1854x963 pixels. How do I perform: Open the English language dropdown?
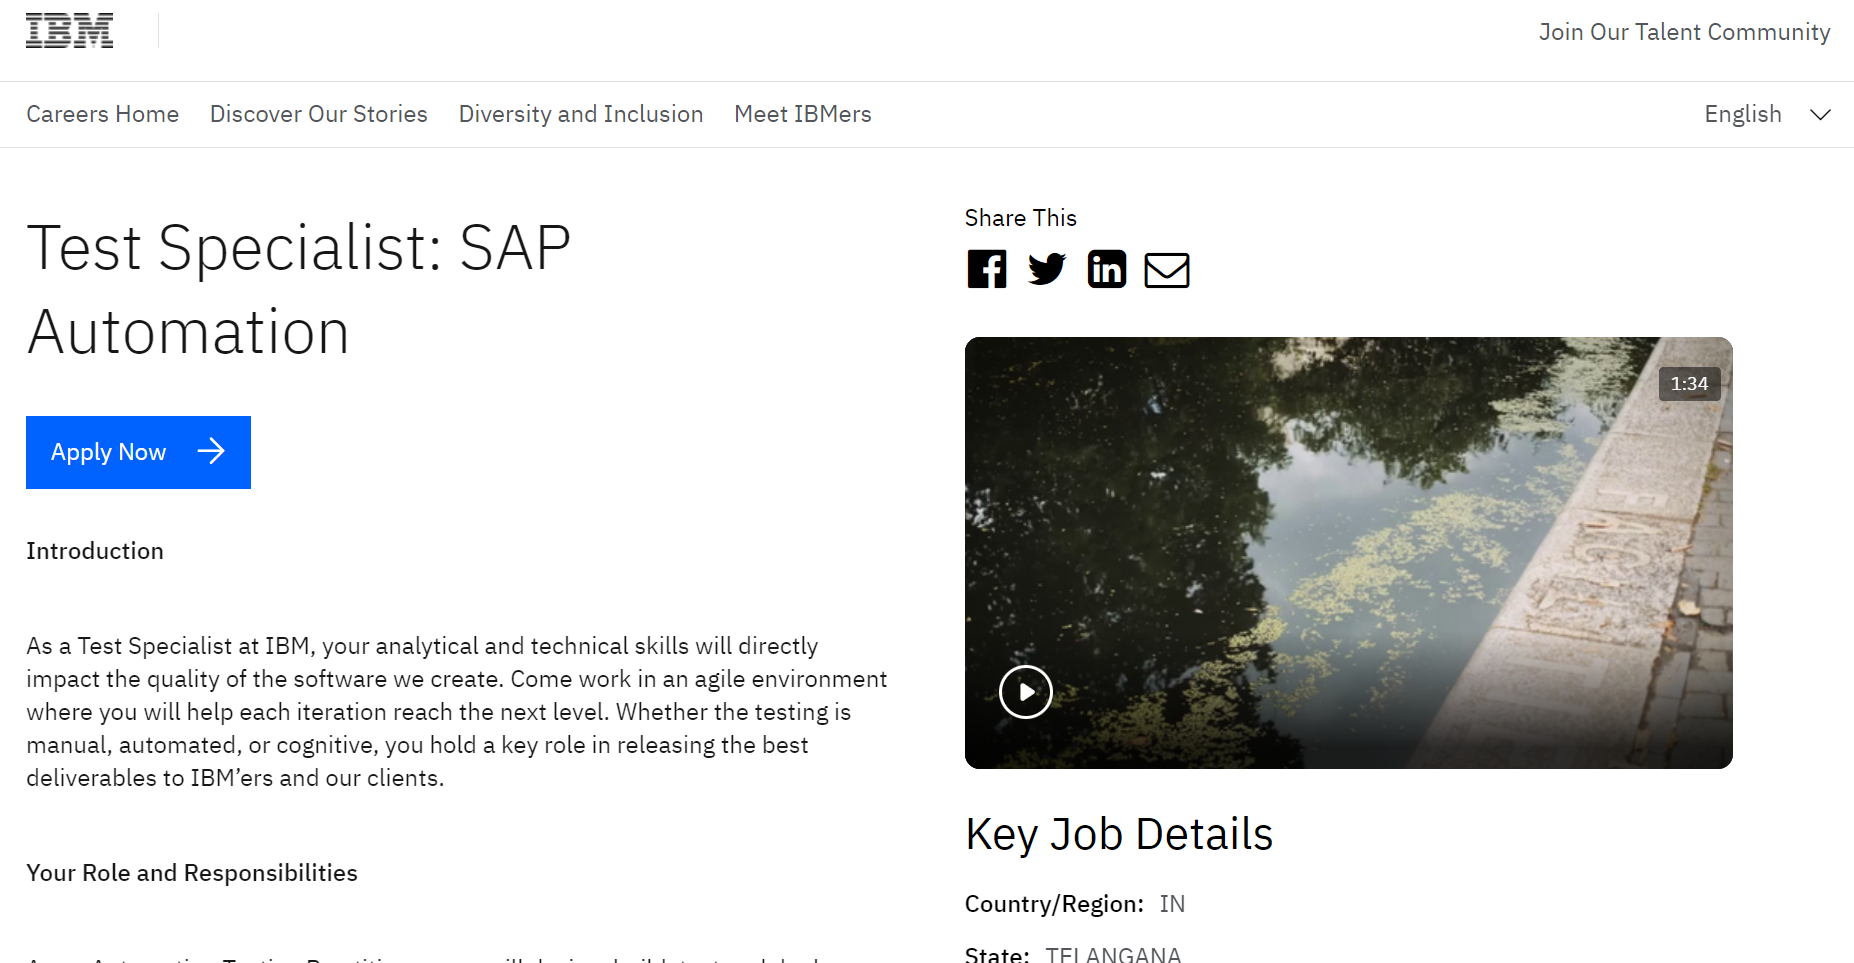(x=1767, y=114)
